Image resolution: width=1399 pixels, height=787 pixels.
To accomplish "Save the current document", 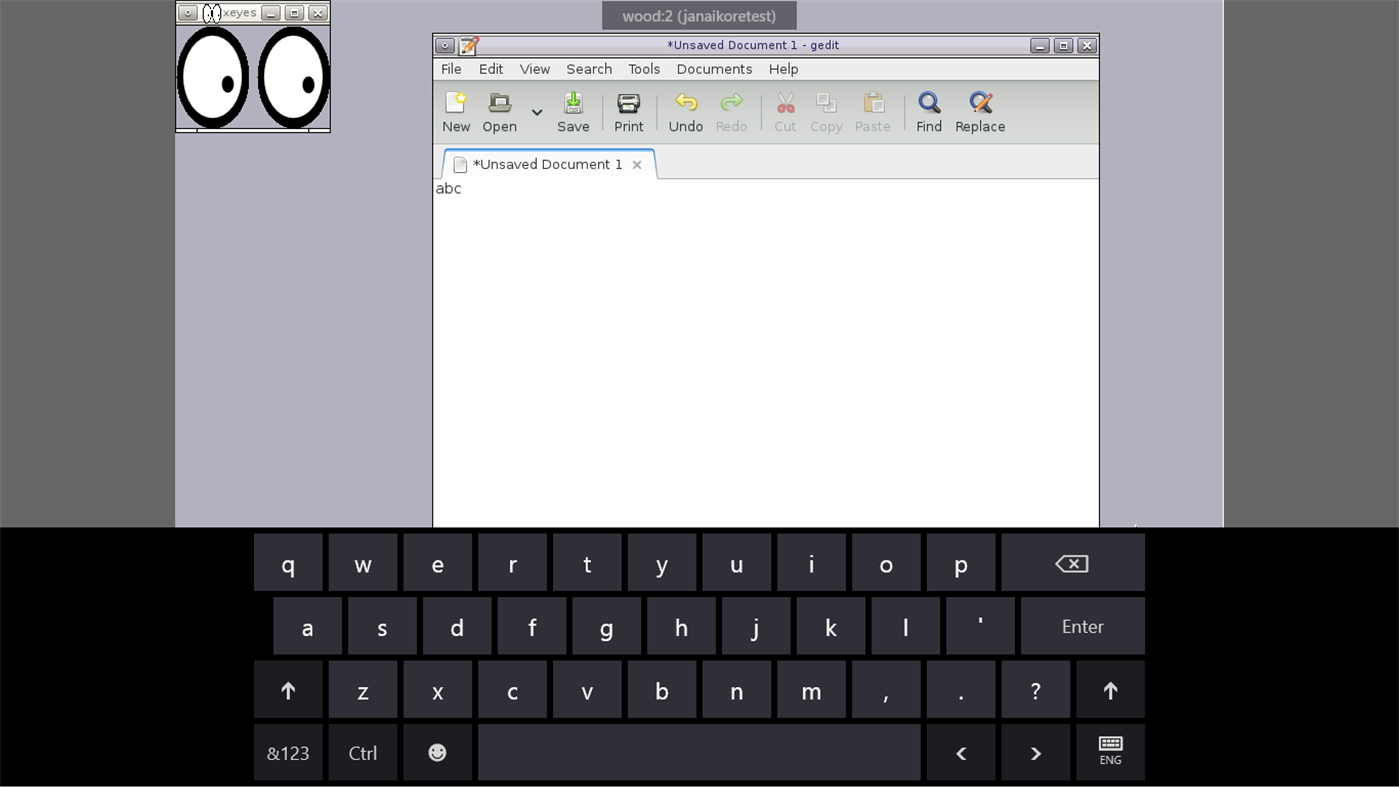I will click(572, 110).
